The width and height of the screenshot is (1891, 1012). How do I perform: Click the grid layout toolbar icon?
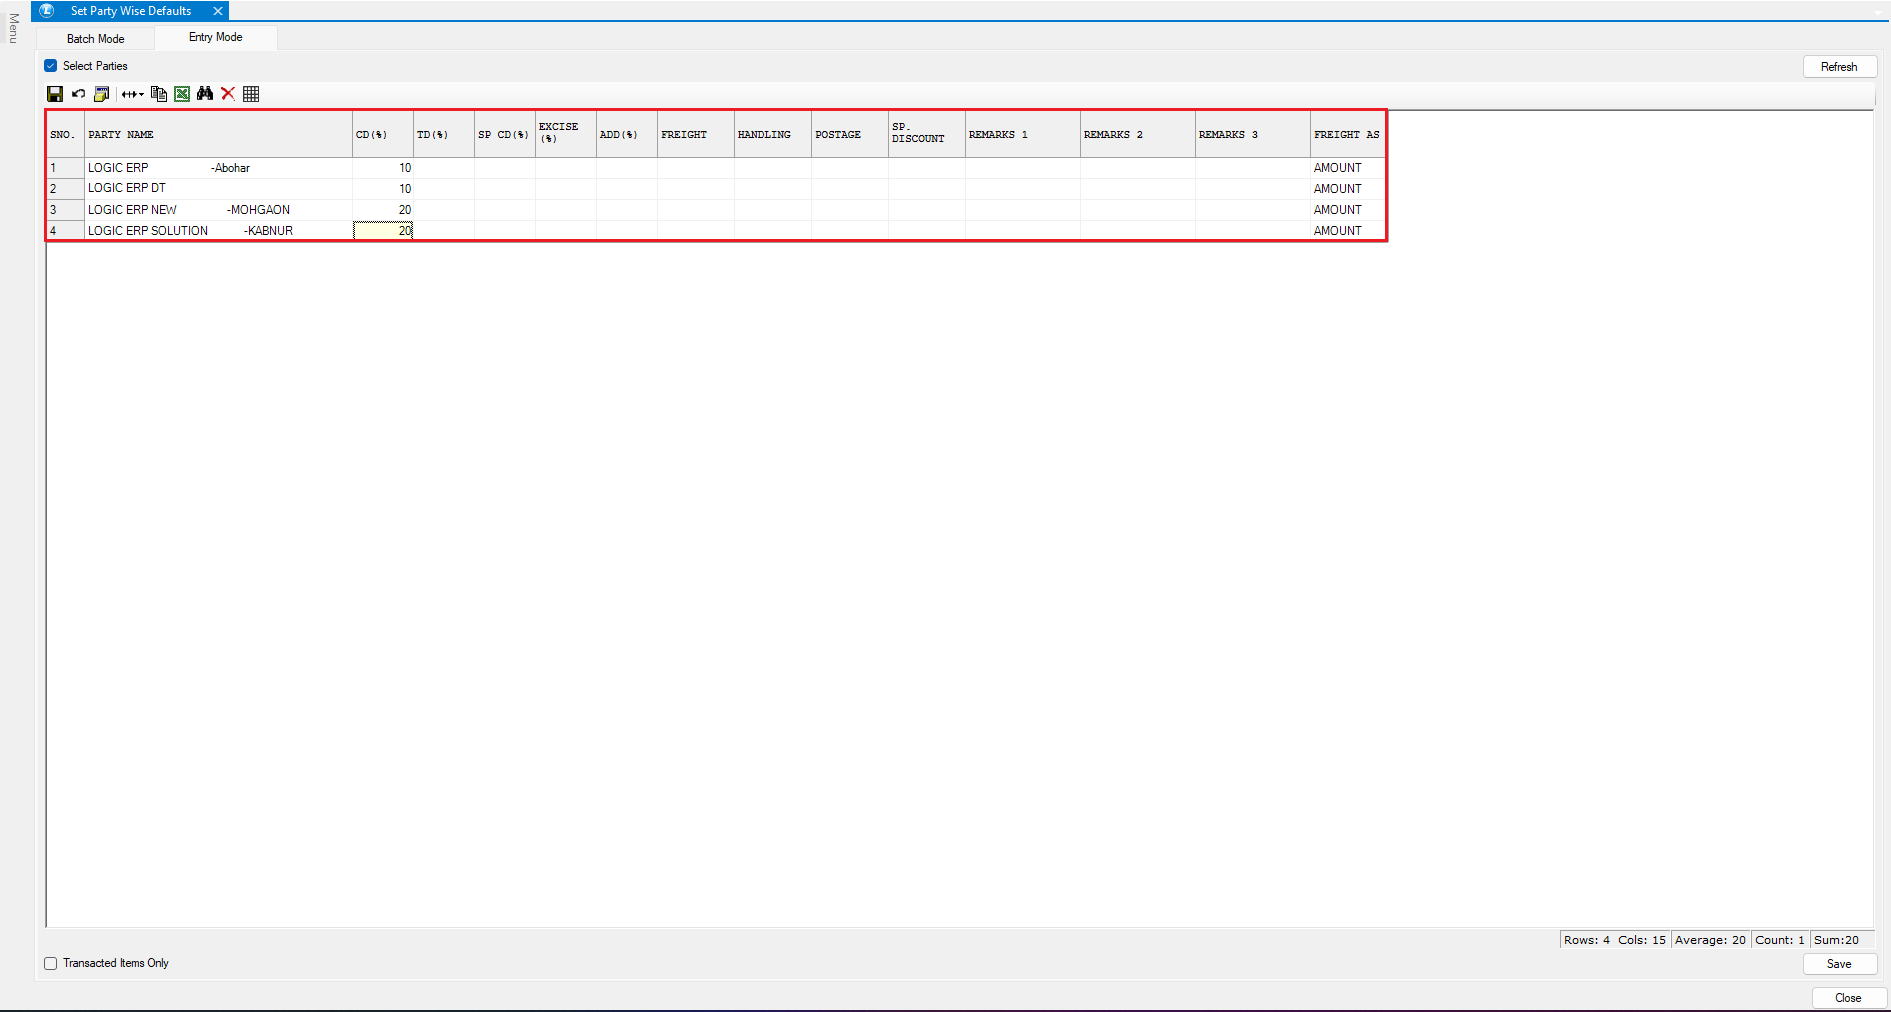(x=251, y=94)
